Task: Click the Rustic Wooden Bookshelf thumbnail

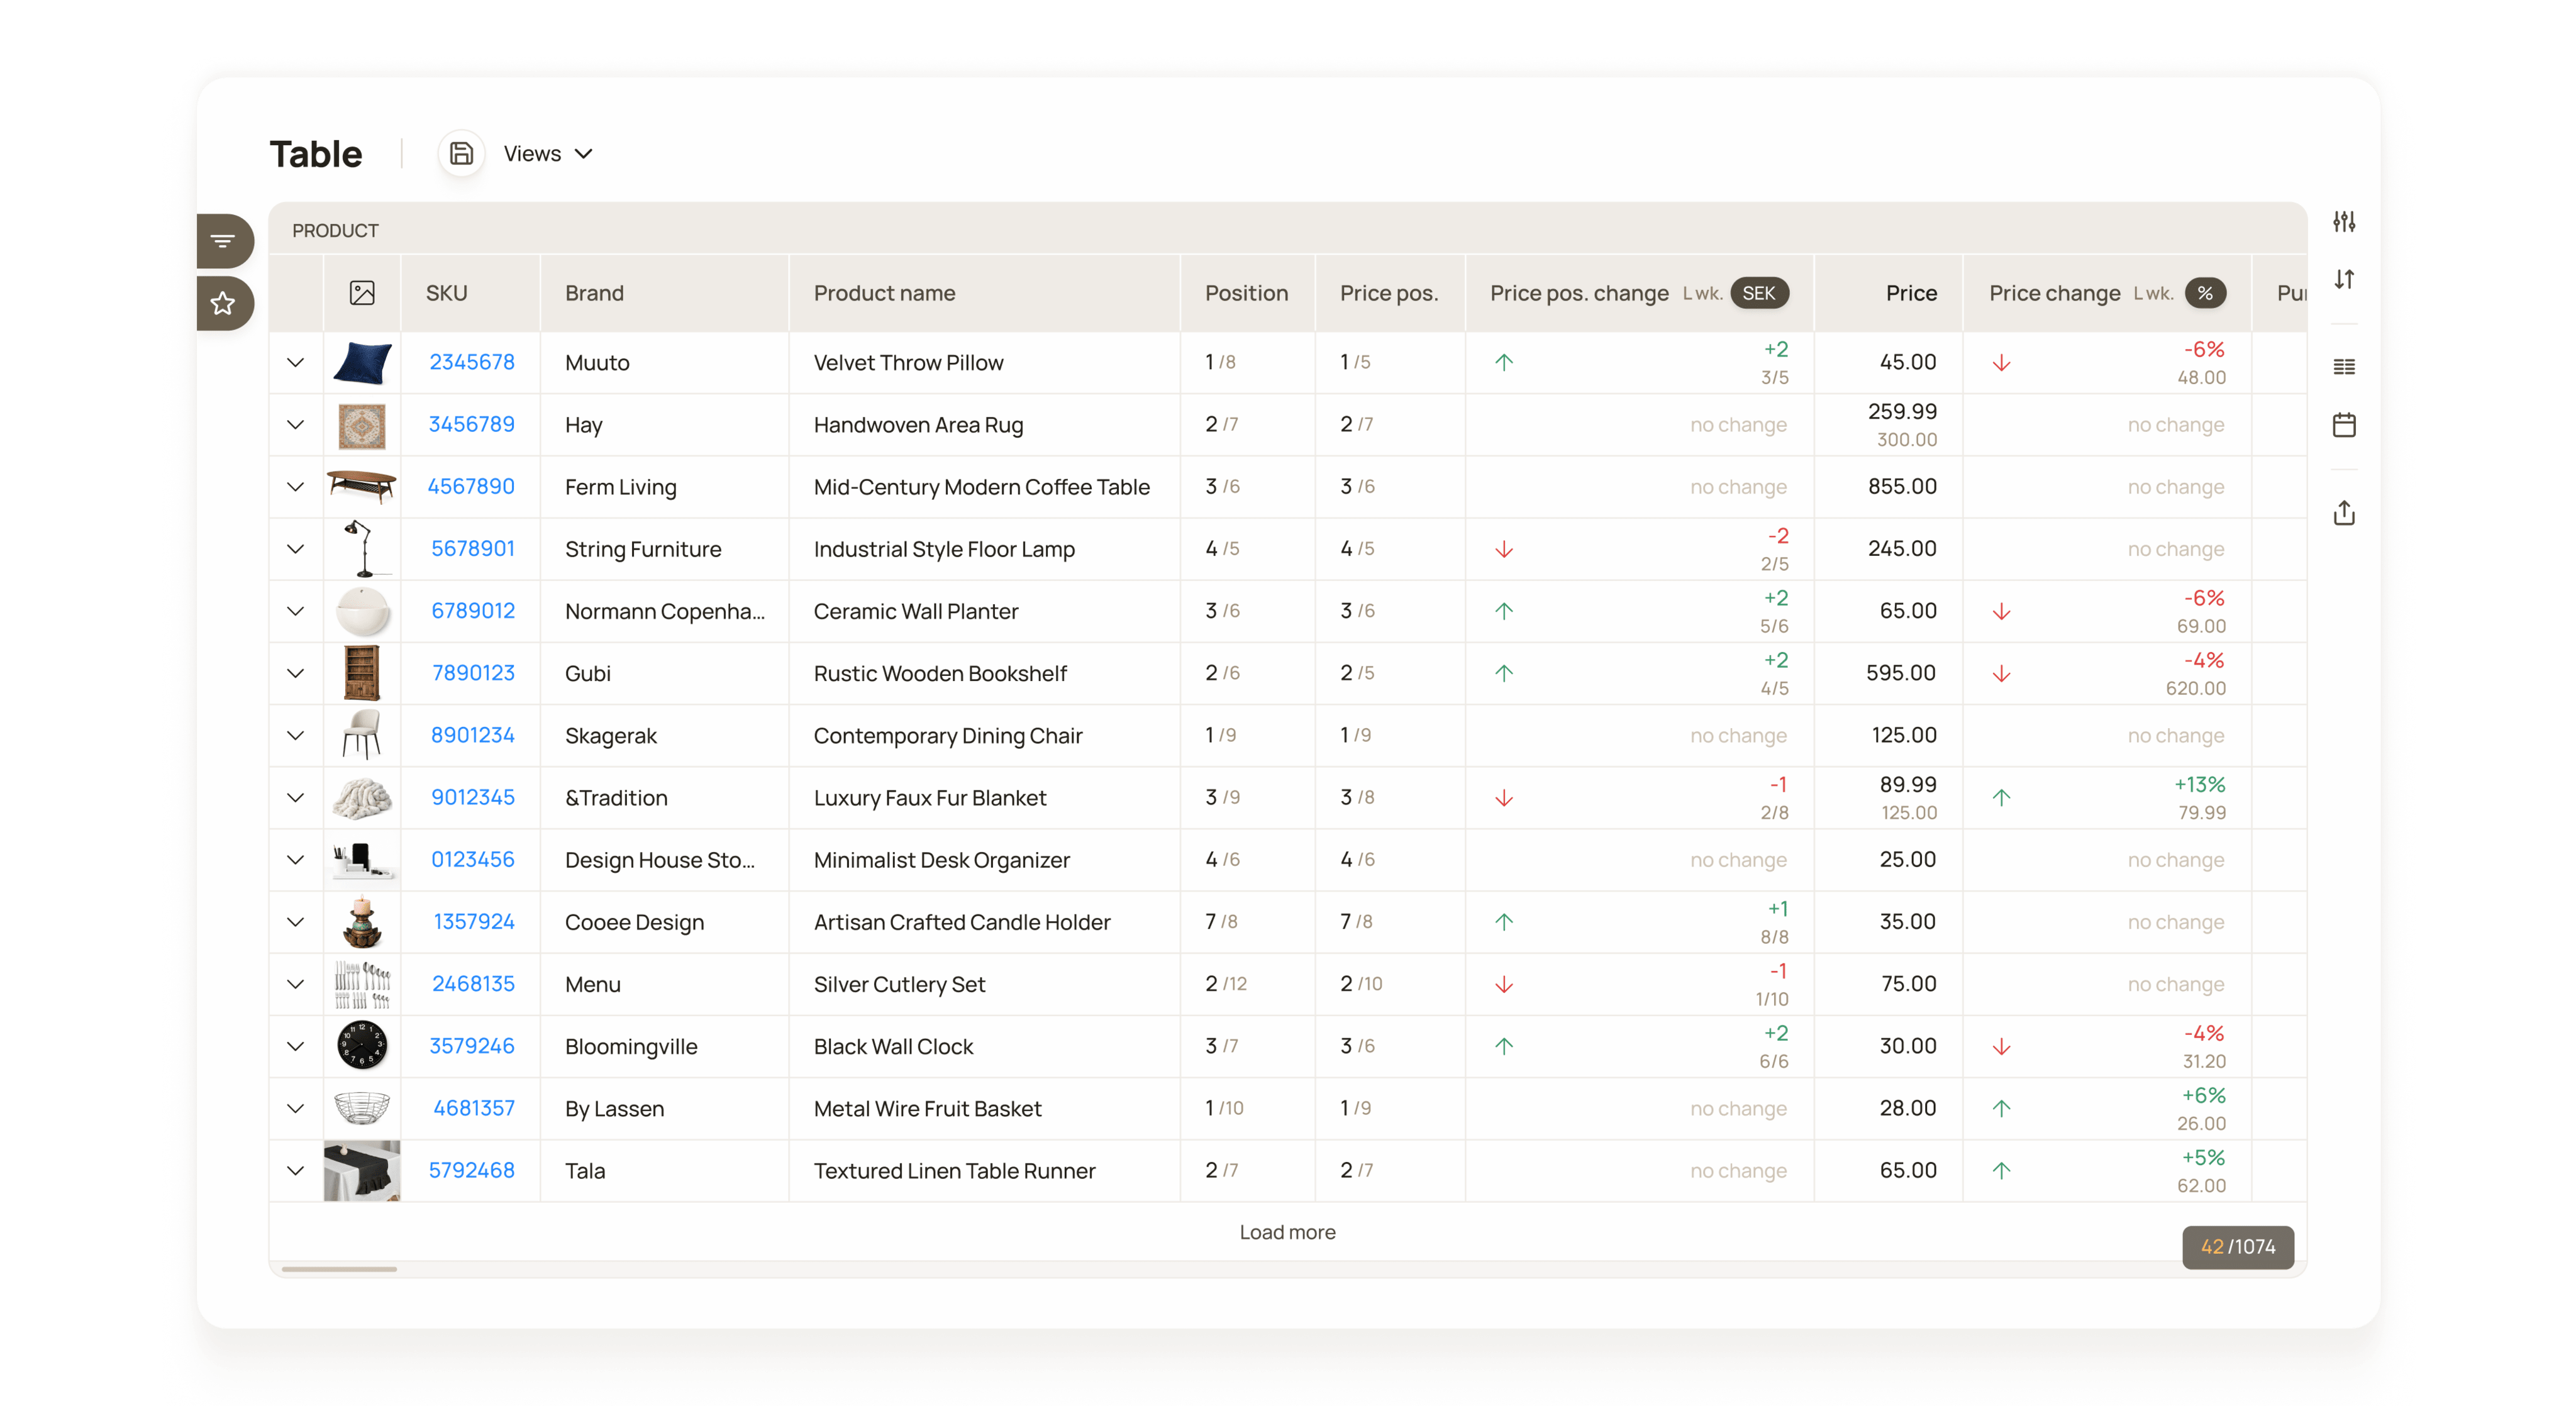Action: coord(362,673)
